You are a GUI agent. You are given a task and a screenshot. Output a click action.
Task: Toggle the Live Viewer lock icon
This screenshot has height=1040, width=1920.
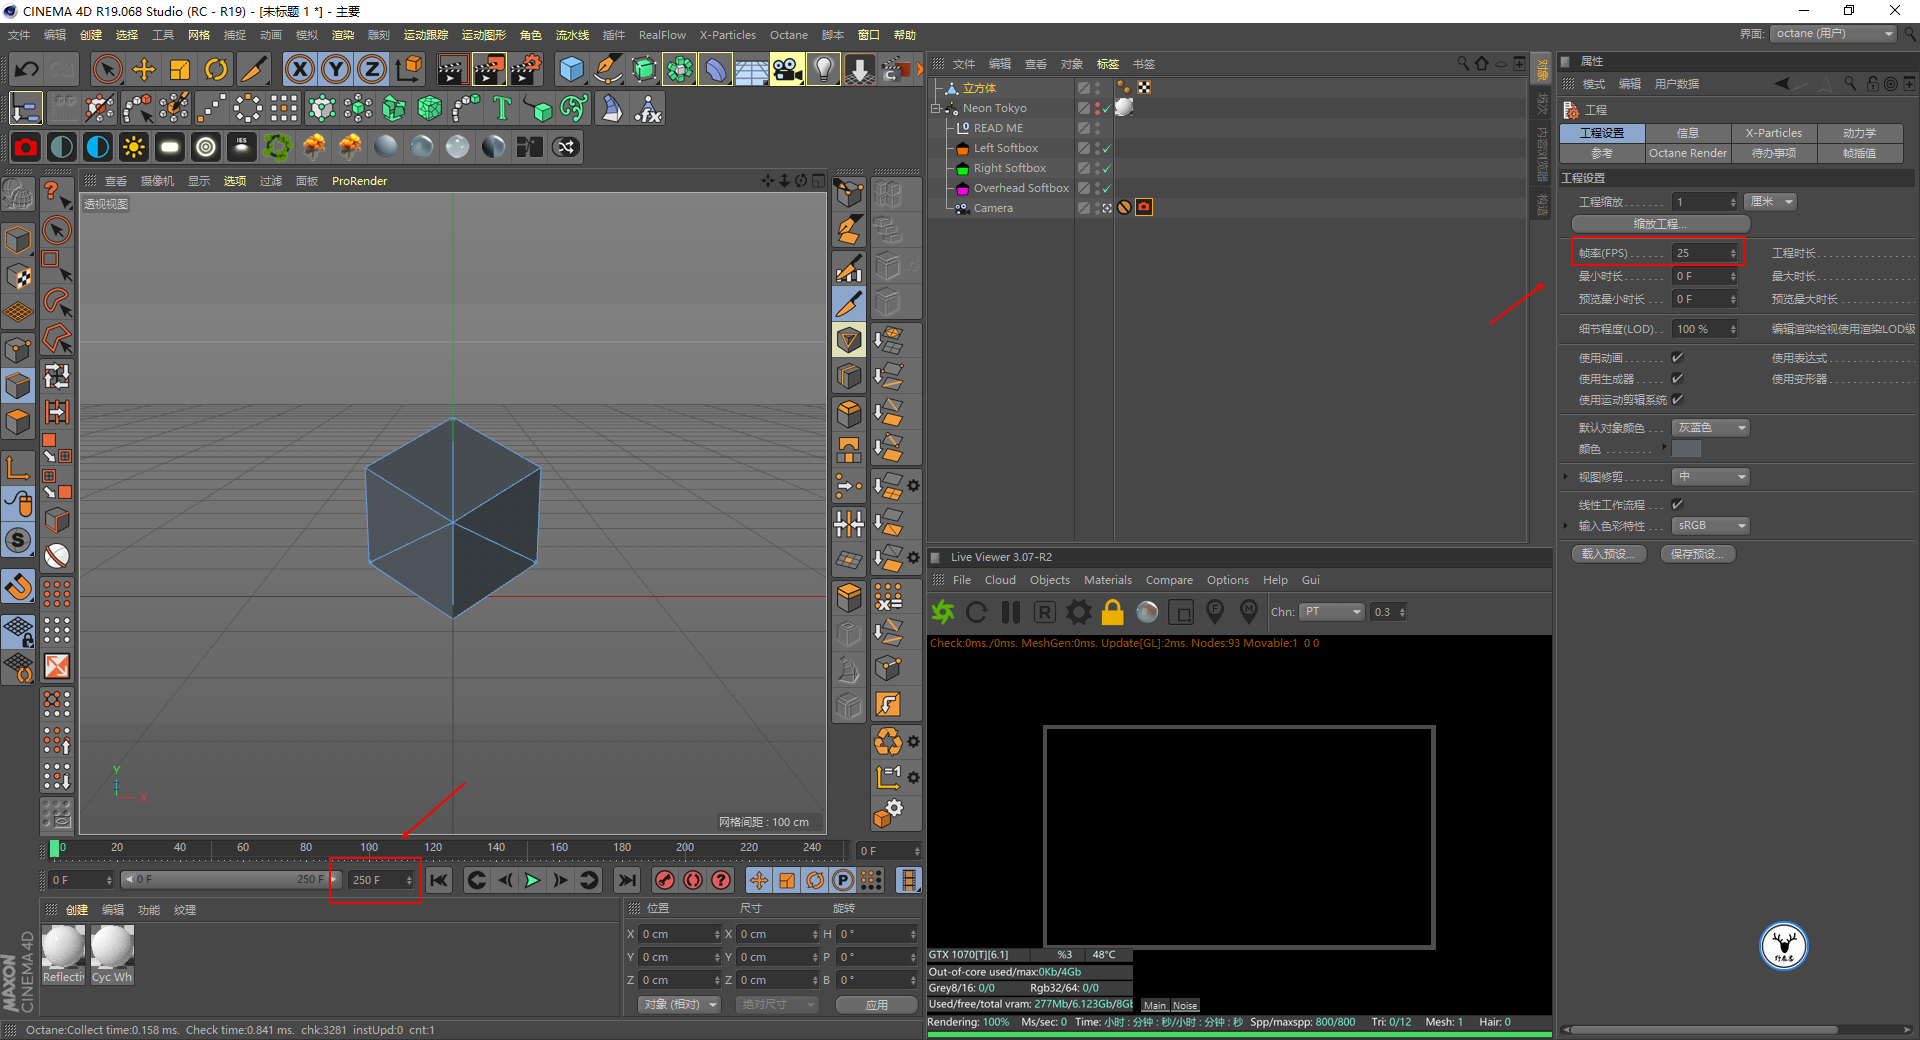click(1113, 612)
